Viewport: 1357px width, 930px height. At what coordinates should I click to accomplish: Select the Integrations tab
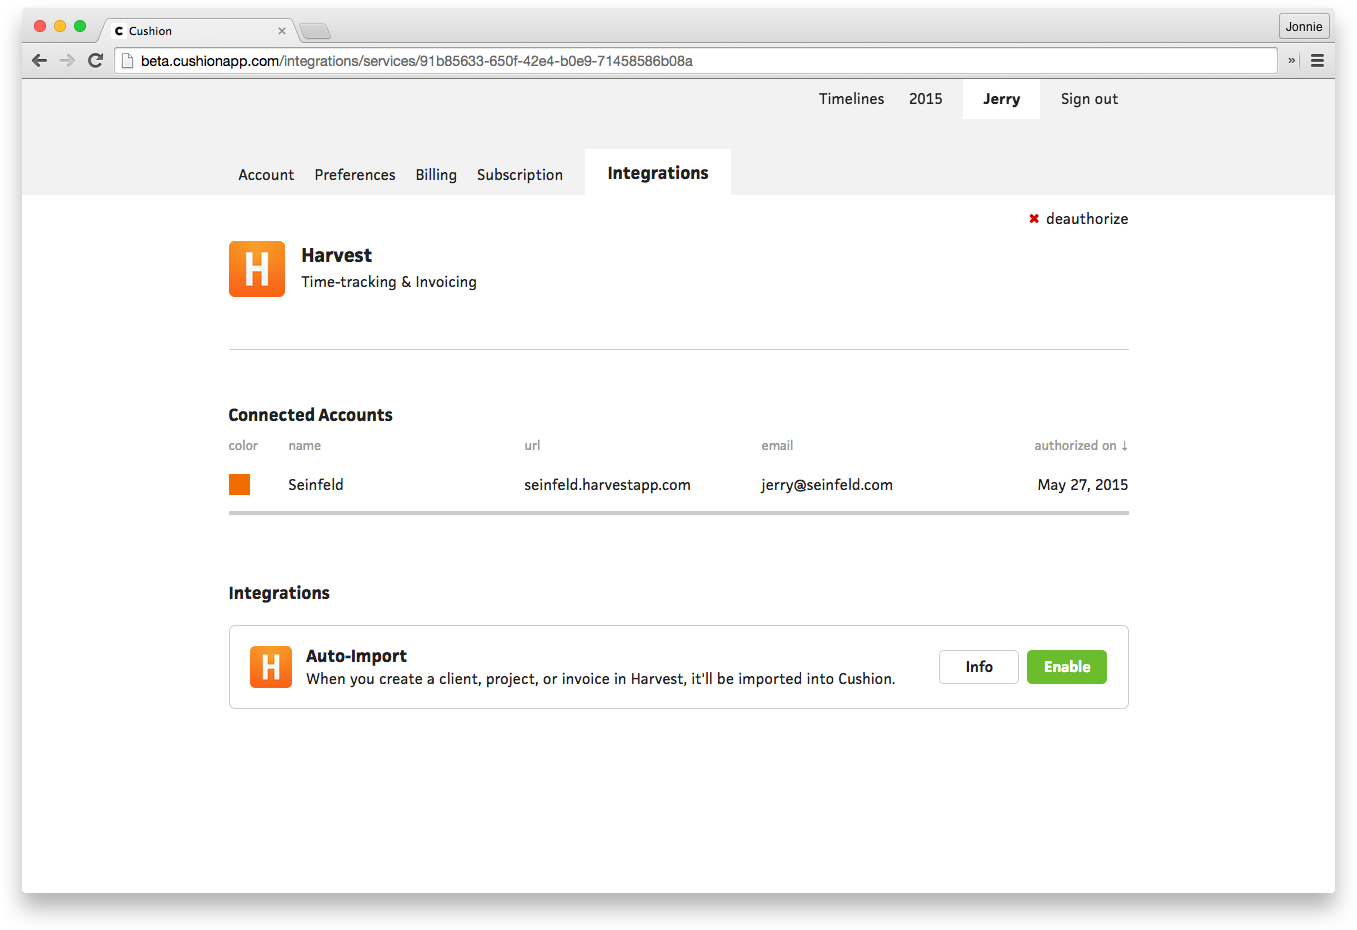point(658,173)
